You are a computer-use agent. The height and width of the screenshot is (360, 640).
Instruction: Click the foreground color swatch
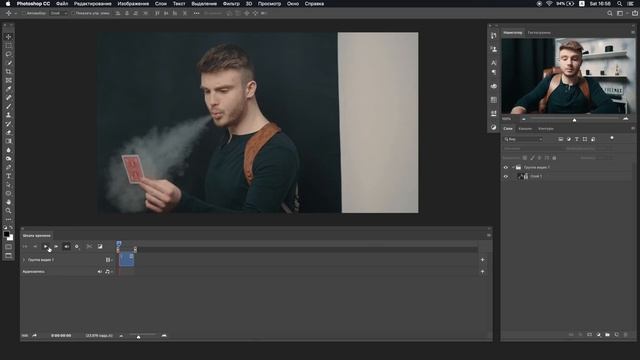(7, 234)
